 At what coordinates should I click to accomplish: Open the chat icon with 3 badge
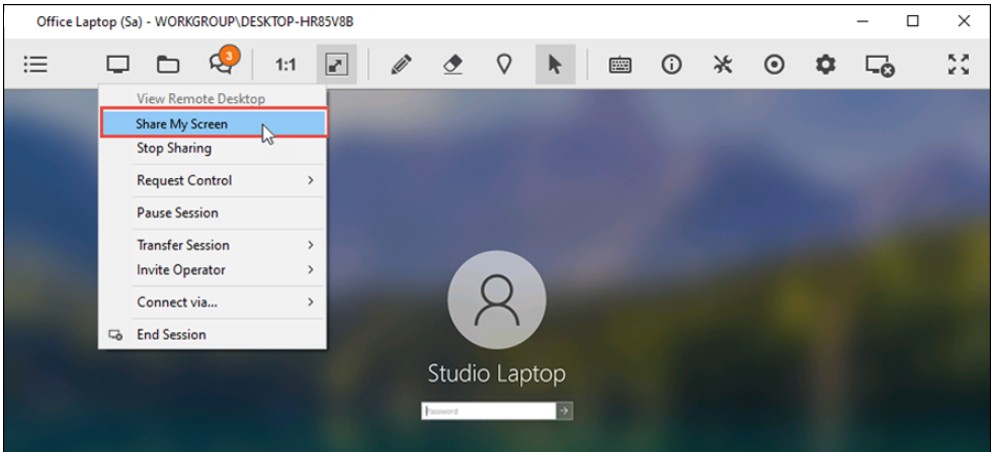point(223,62)
